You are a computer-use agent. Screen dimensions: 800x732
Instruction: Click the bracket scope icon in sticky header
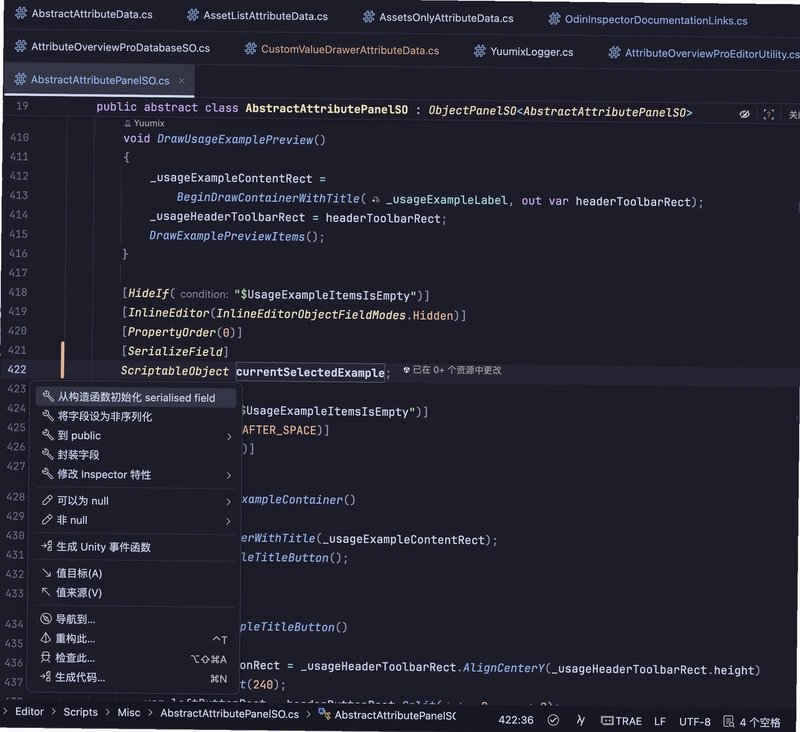[768, 114]
